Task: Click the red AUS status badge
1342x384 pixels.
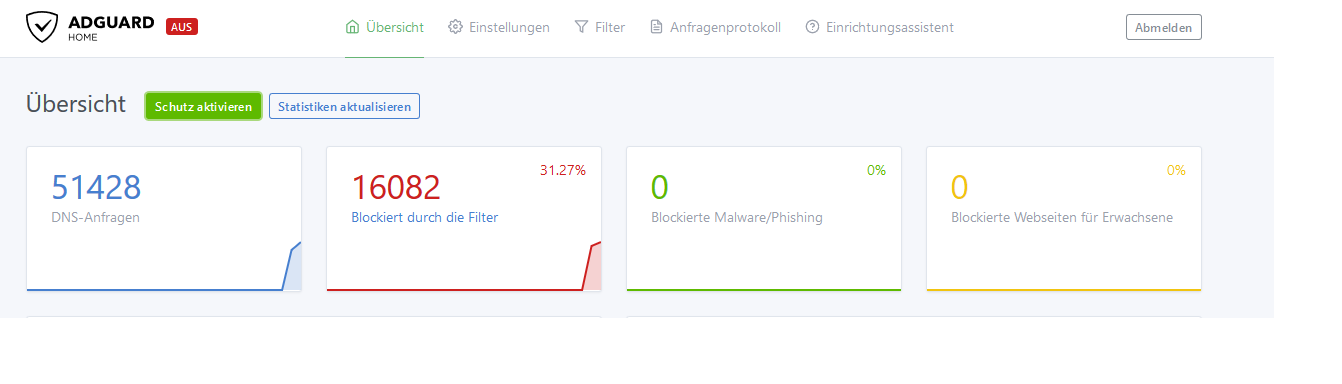Action: pos(182,27)
